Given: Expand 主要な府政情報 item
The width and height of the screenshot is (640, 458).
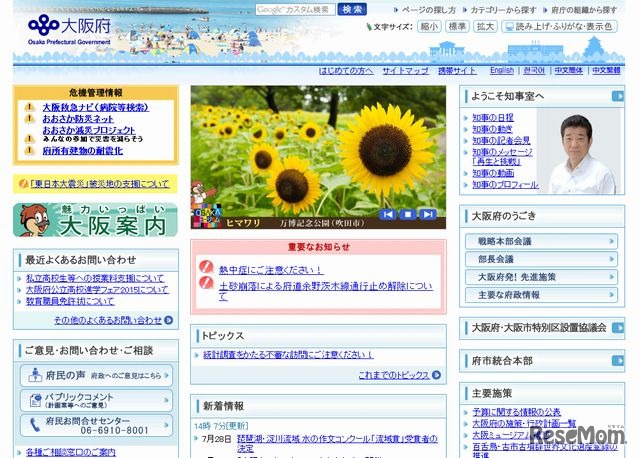Looking at the screenshot, I should click(541, 295).
